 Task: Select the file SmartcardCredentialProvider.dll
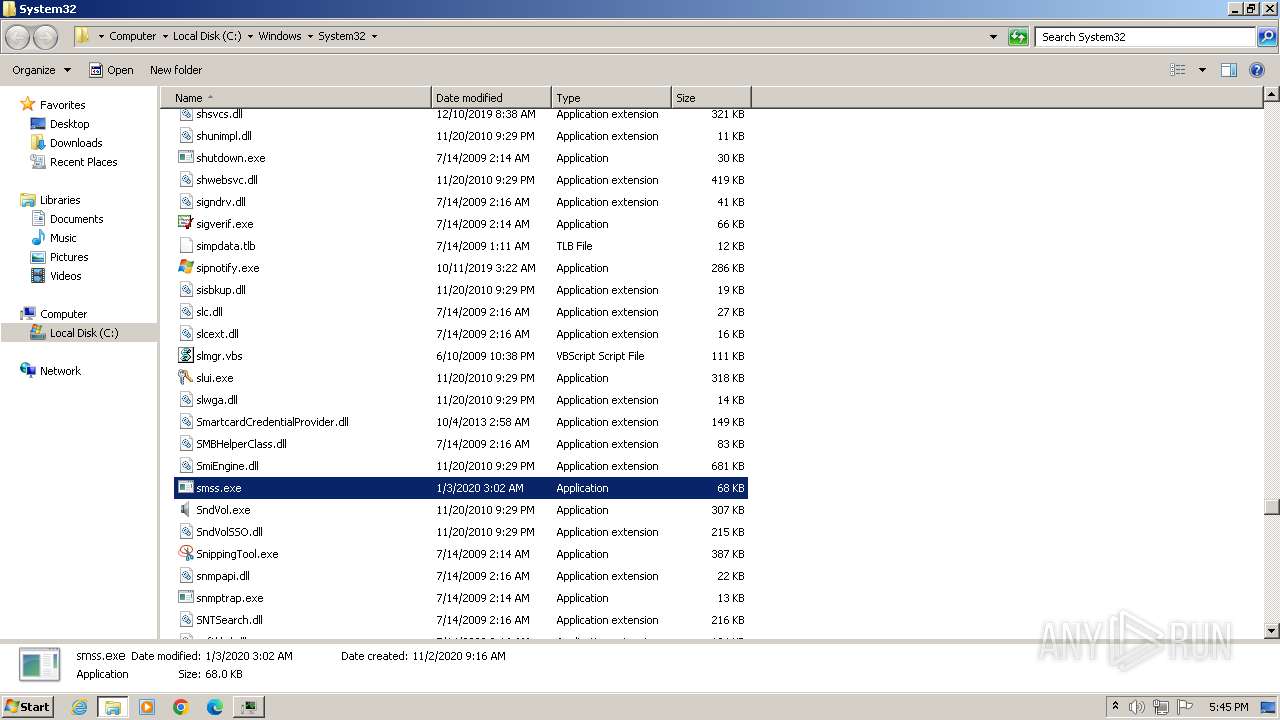click(x=272, y=422)
